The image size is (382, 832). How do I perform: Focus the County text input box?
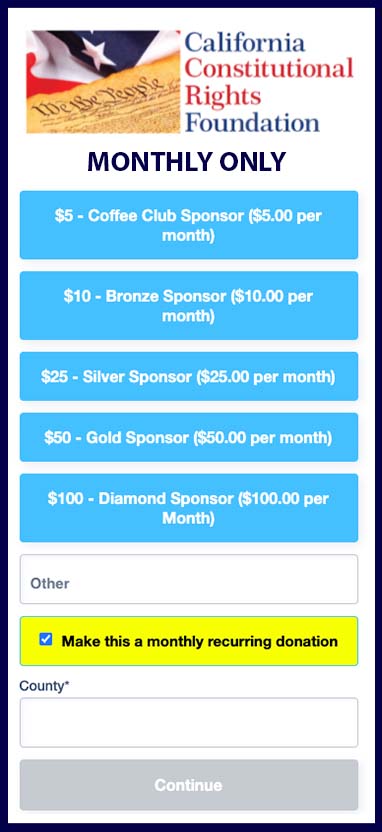coord(189,723)
